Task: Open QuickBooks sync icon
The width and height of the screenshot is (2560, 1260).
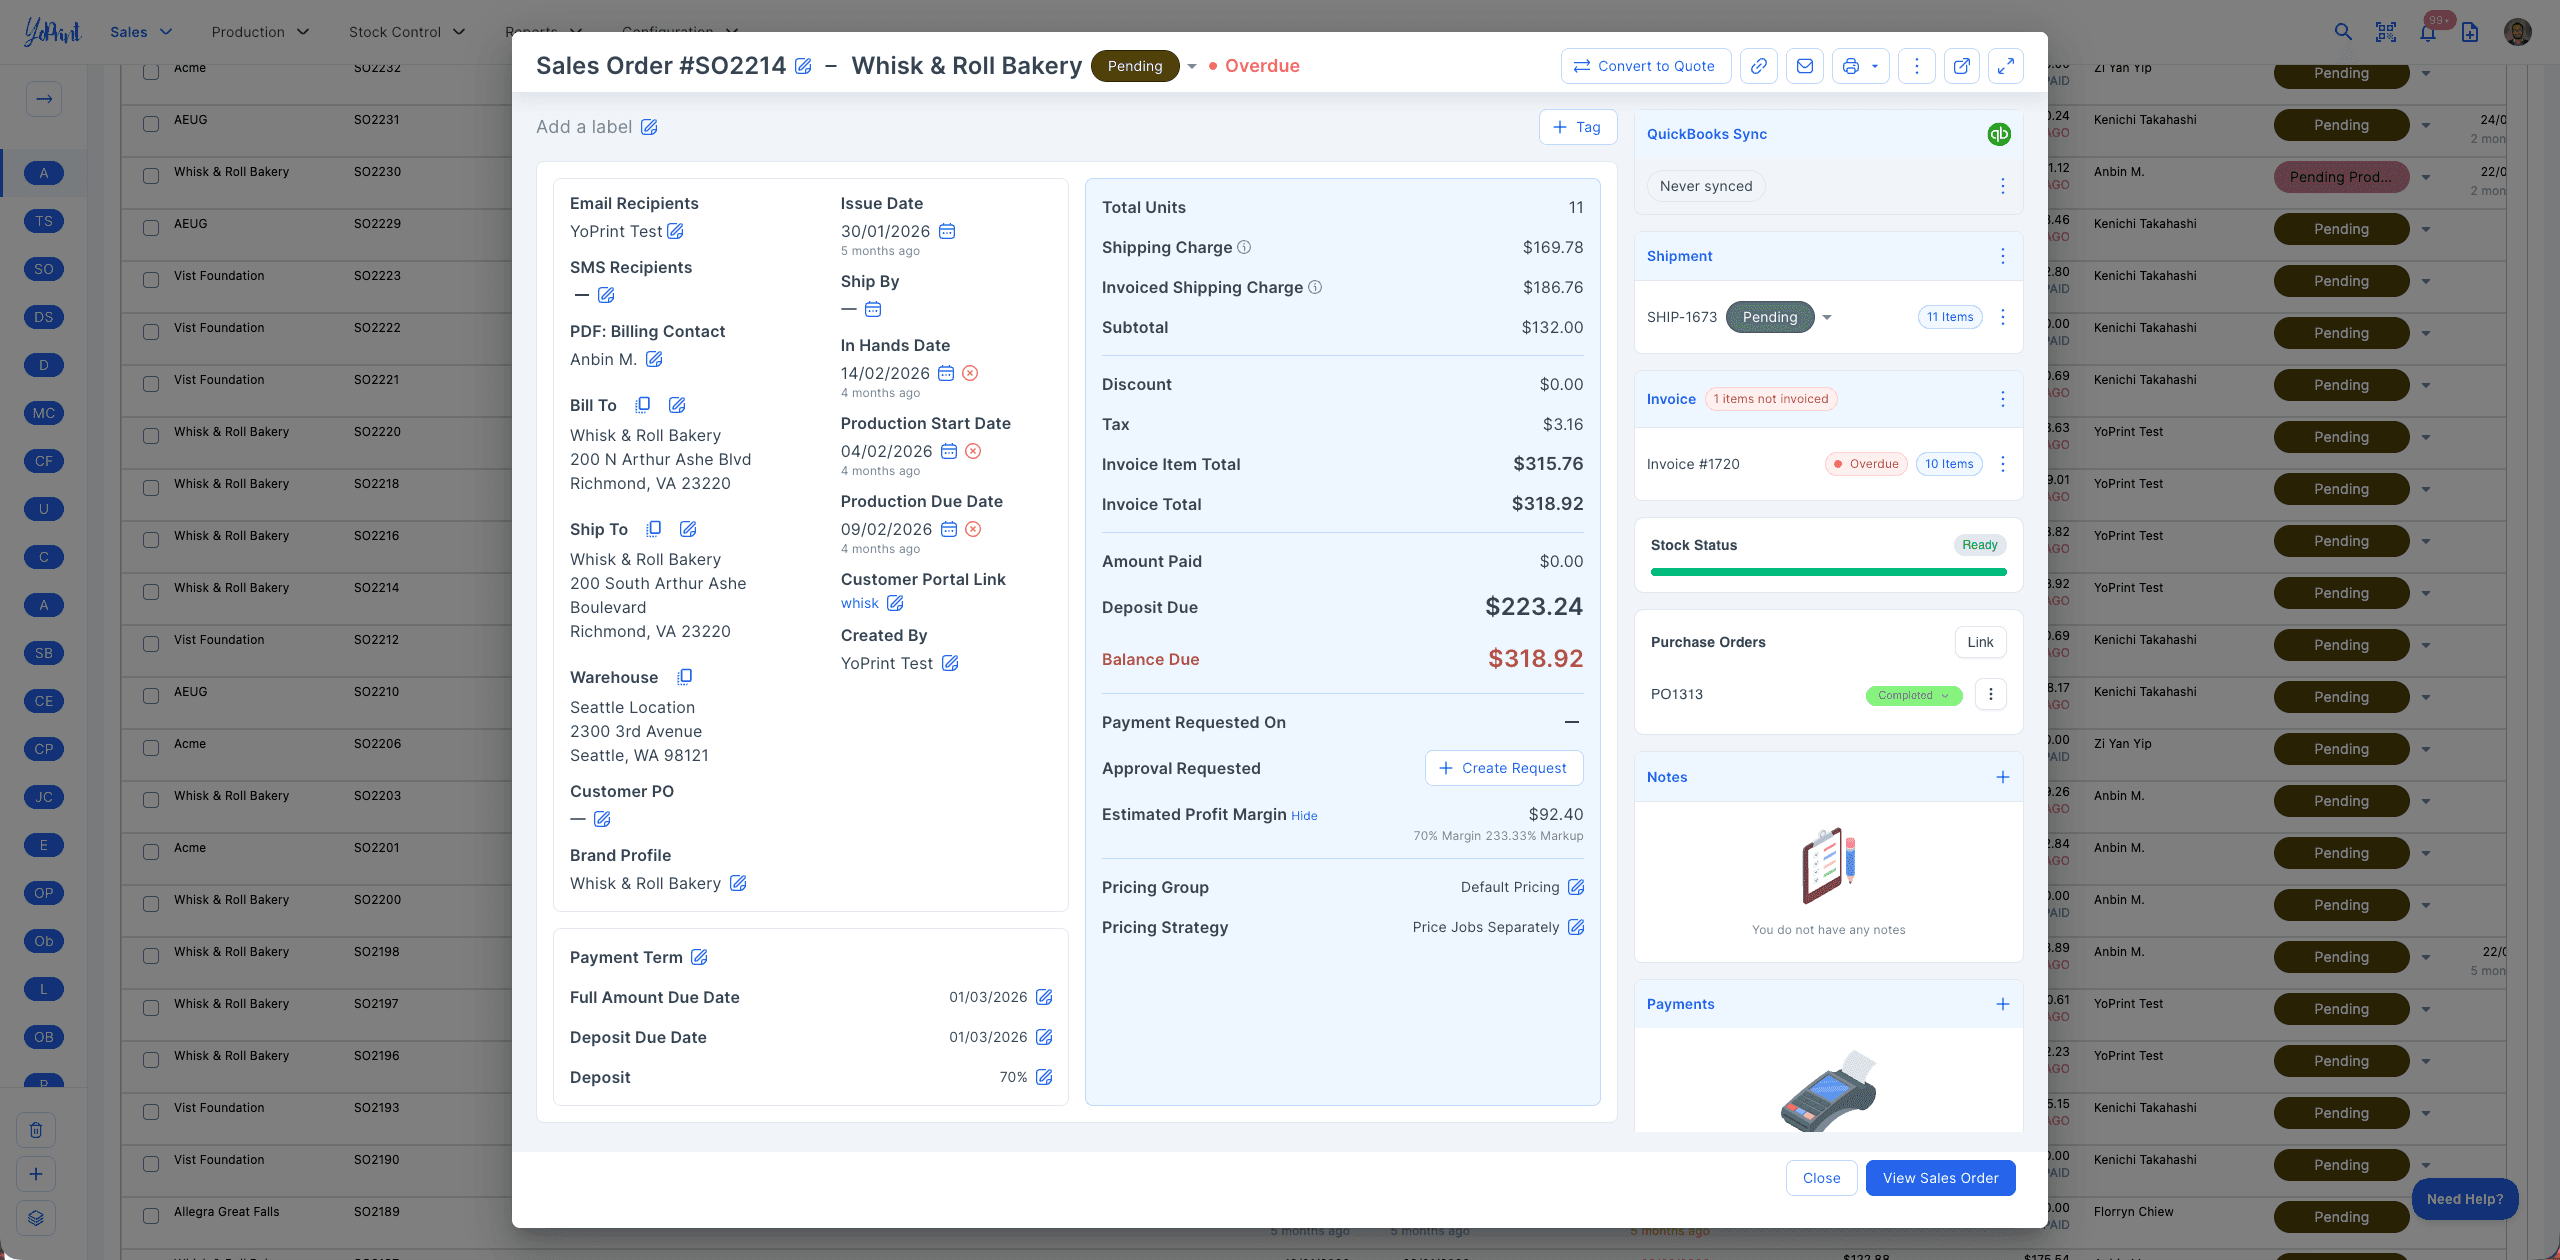Action: tap(1999, 134)
